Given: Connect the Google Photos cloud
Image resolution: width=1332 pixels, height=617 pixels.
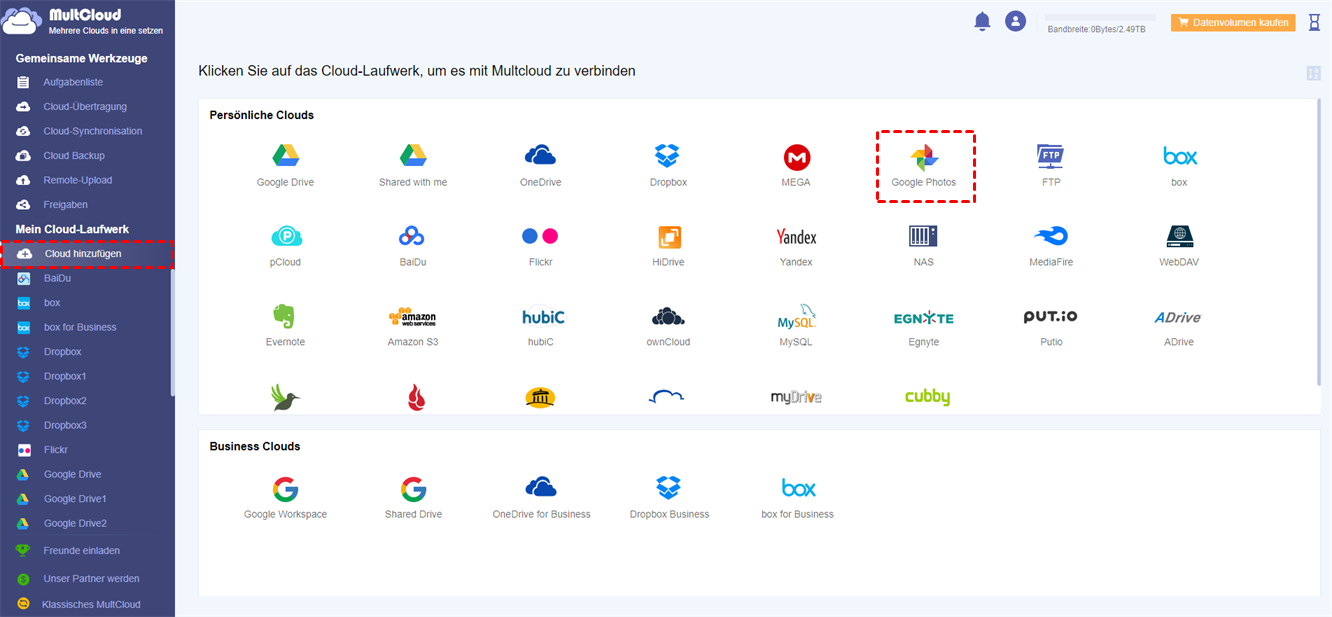Looking at the screenshot, I should coord(924,158).
